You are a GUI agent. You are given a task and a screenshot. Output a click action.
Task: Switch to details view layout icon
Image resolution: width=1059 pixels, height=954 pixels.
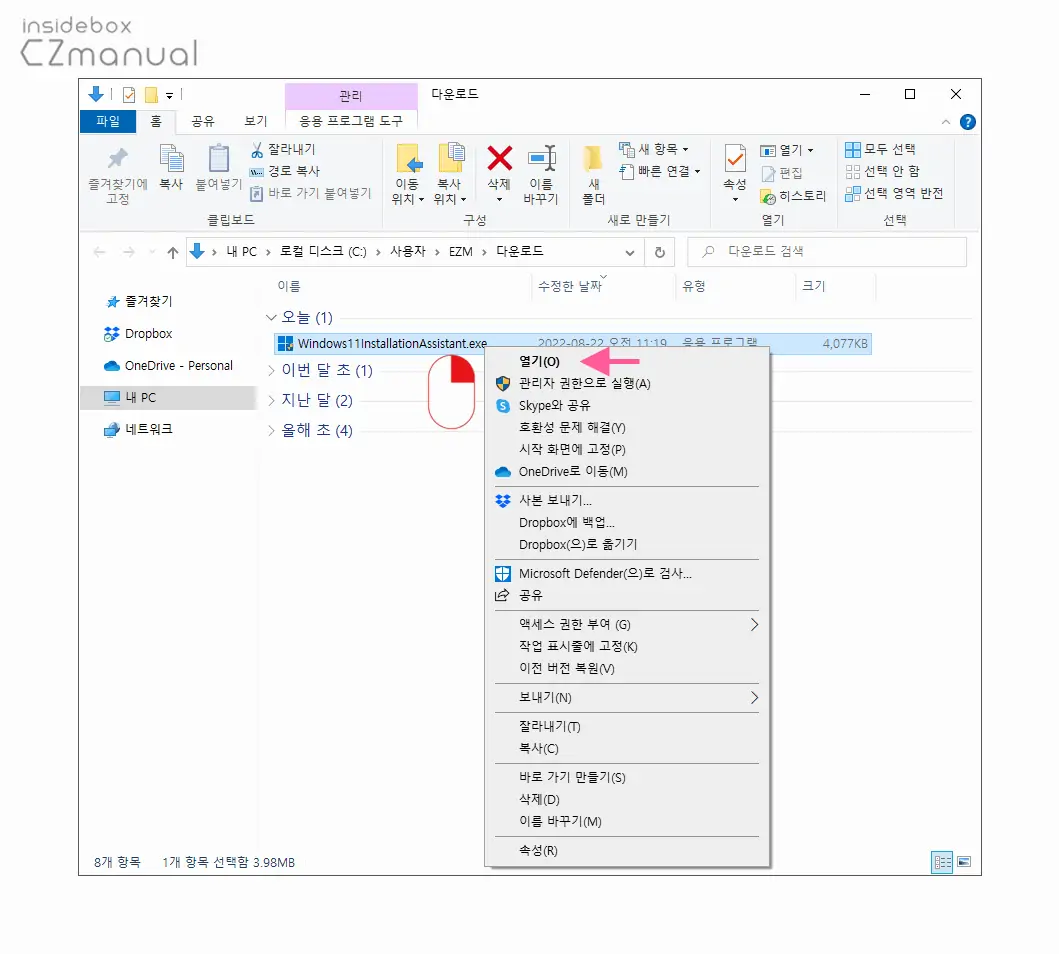click(x=941, y=862)
